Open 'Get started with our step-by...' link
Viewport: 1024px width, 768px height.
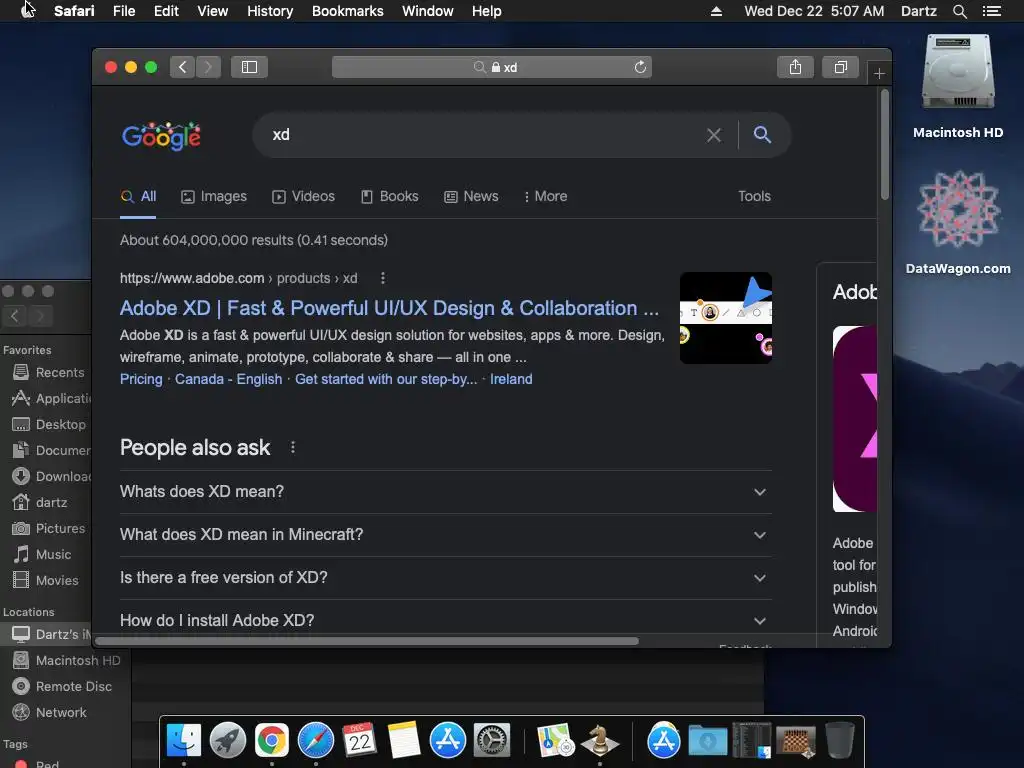[386, 379]
